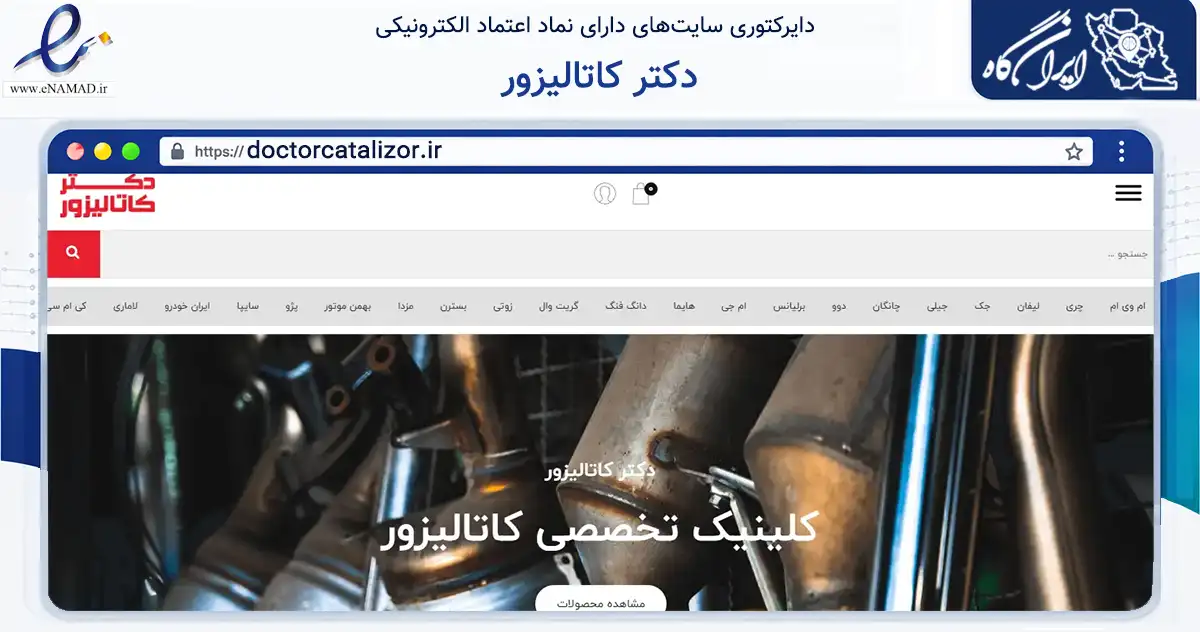The width and height of the screenshot is (1200, 632).
Task: Open the لاماری category
Action: (126, 306)
